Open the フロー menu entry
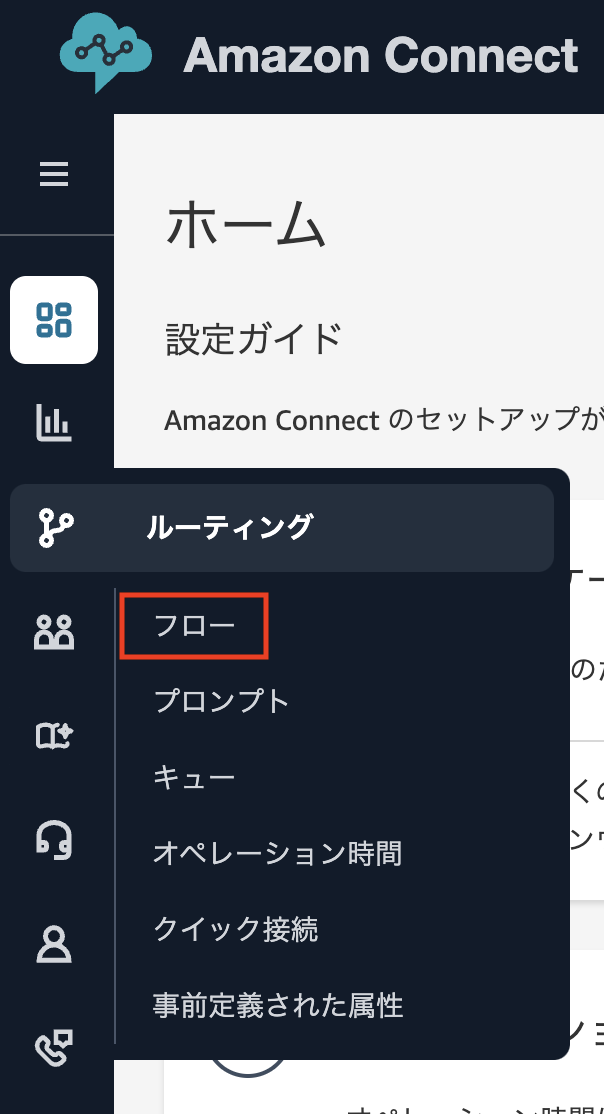The image size is (604, 1114). (192, 626)
